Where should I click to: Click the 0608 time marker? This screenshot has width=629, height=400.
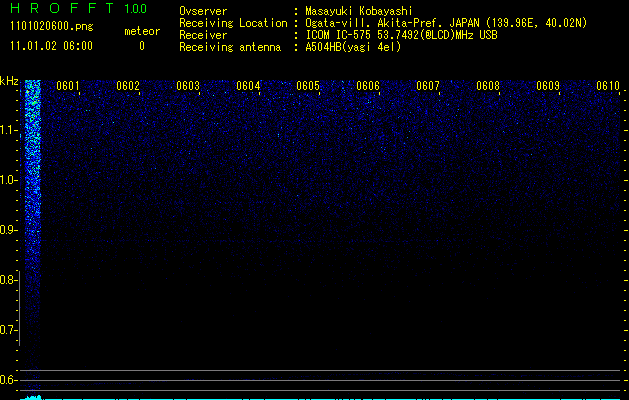(488, 86)
